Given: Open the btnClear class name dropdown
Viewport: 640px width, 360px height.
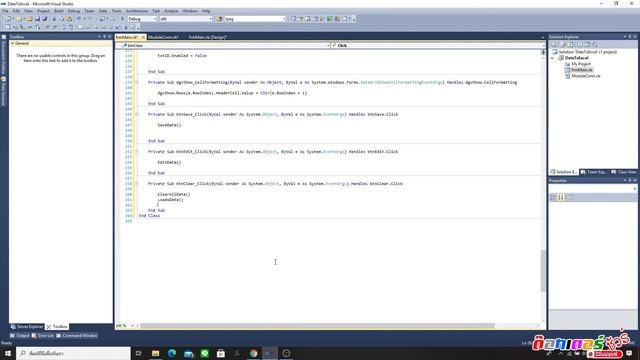Looking at the screenshot, I should [328, 45].
